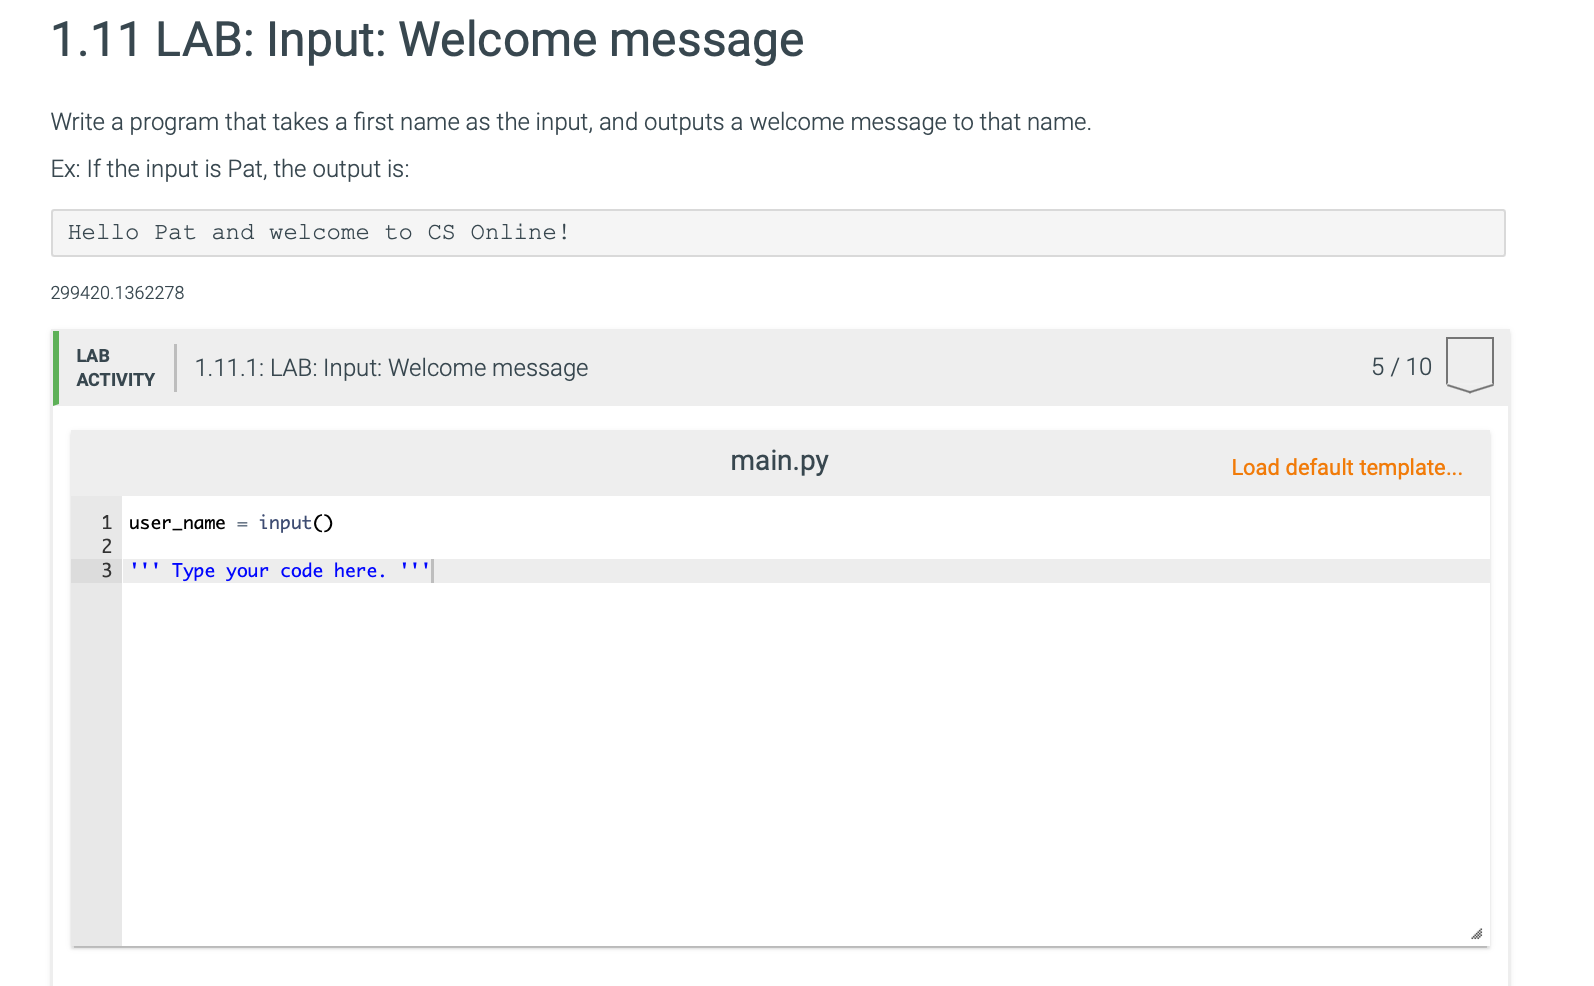Click the 'Ex: If the input is Pat' sentence
Viewport: 1594px width, 986px height.
pos(230,169)
